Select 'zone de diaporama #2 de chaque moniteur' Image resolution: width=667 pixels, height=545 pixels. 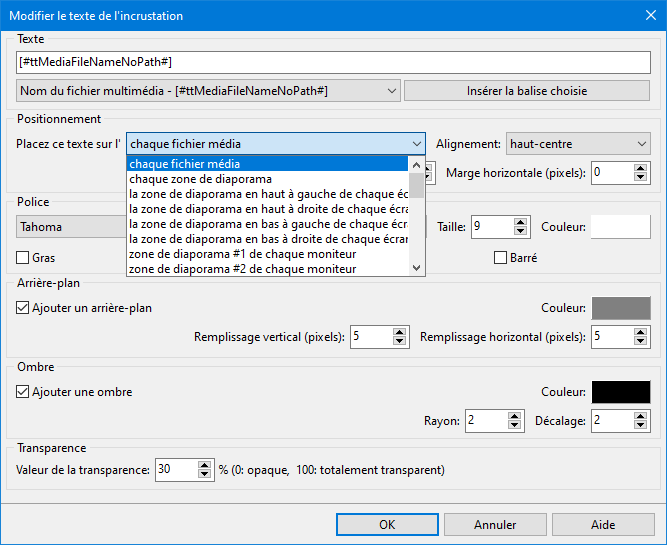pyautogui.click(x=268, y=269)
